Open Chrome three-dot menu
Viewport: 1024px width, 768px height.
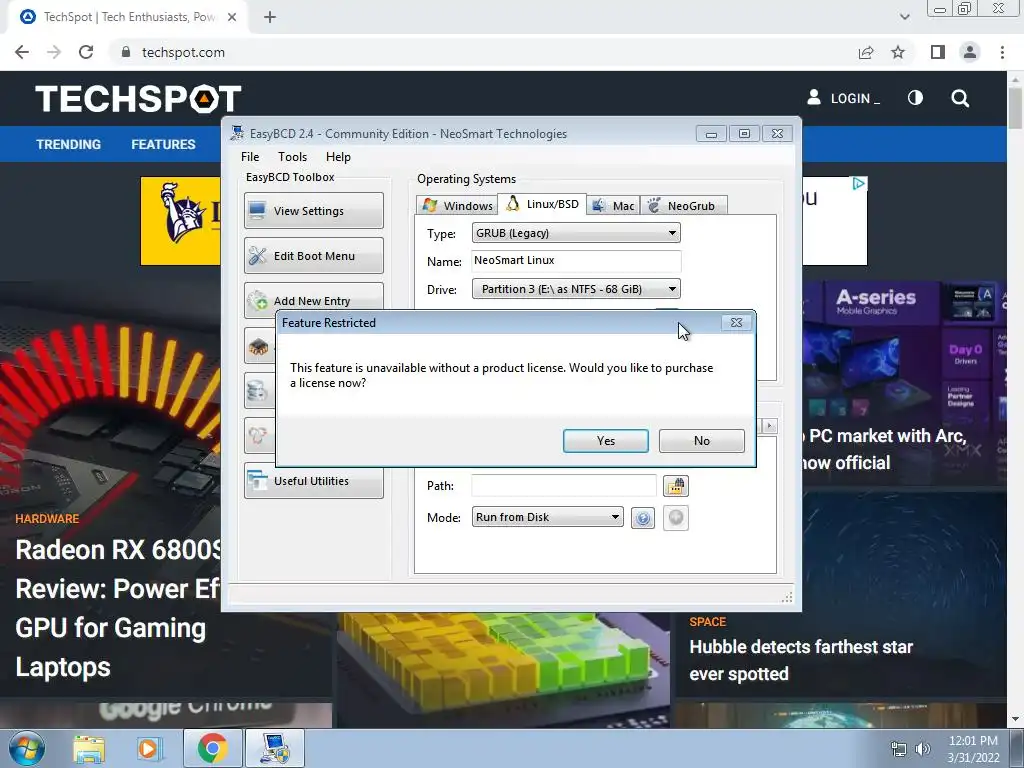point(1002,52)
